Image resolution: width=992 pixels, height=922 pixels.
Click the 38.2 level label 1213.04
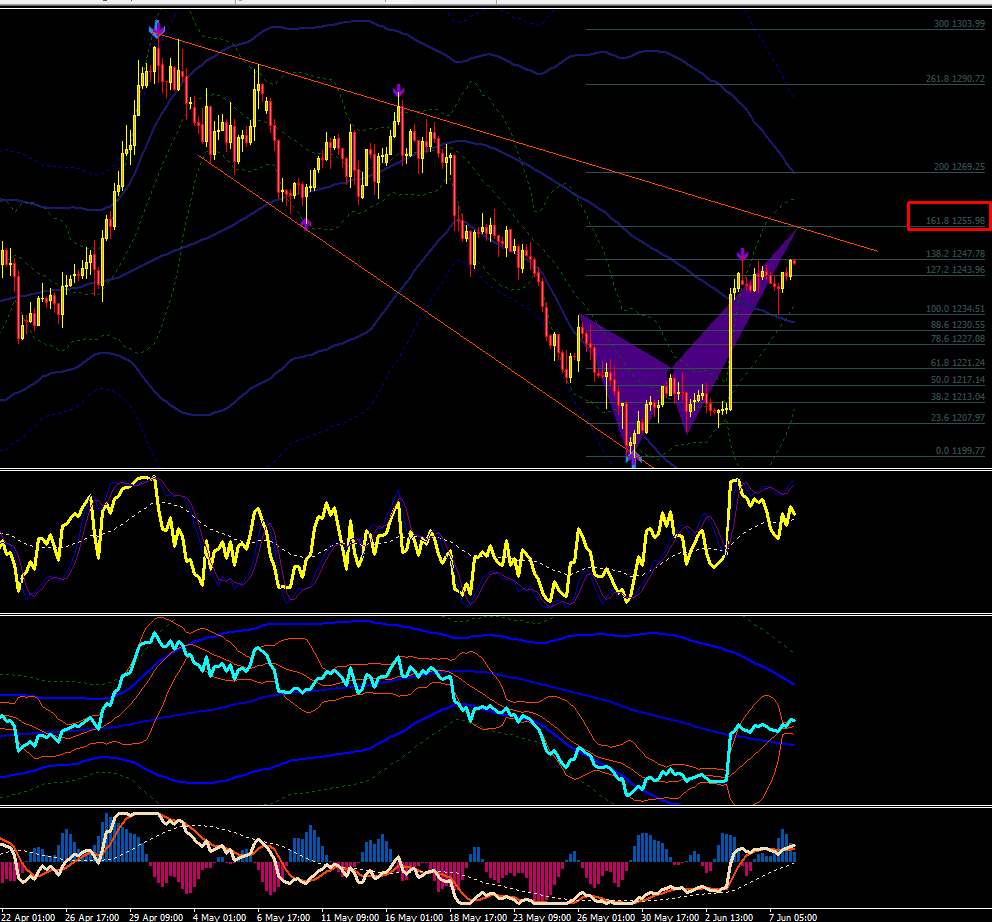[957, 397]
